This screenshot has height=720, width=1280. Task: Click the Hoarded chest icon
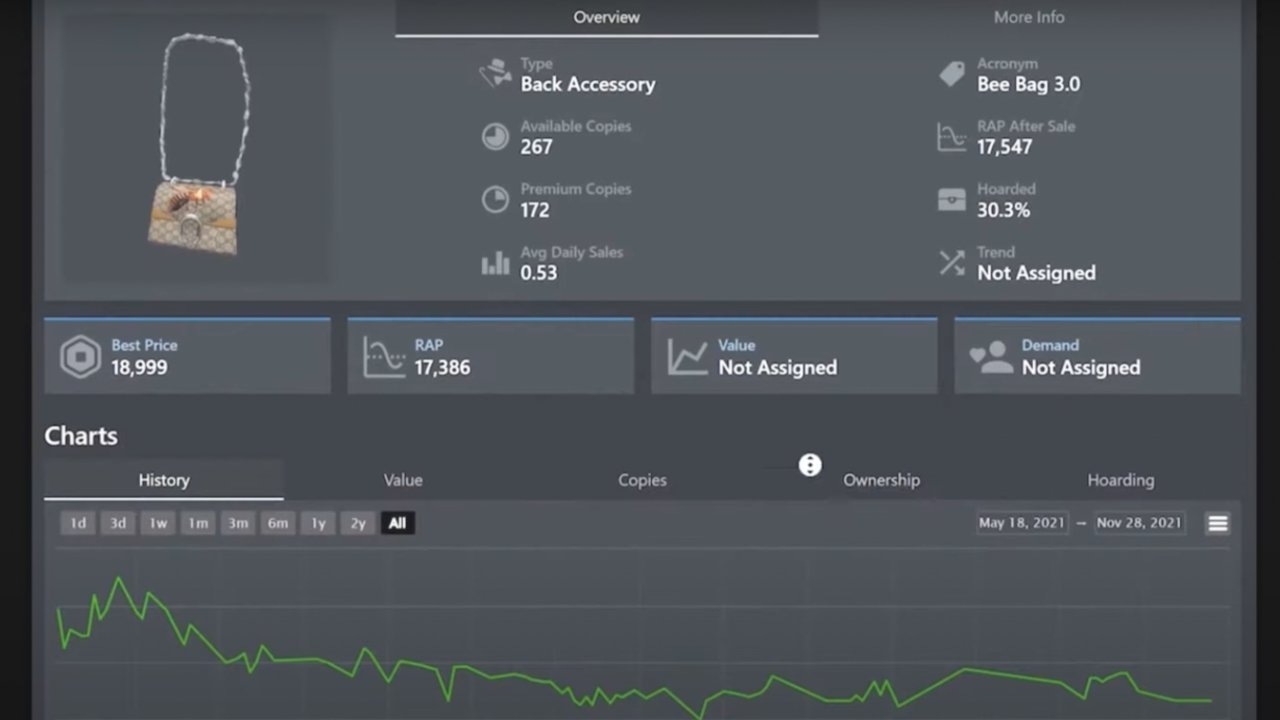[952, 200]
